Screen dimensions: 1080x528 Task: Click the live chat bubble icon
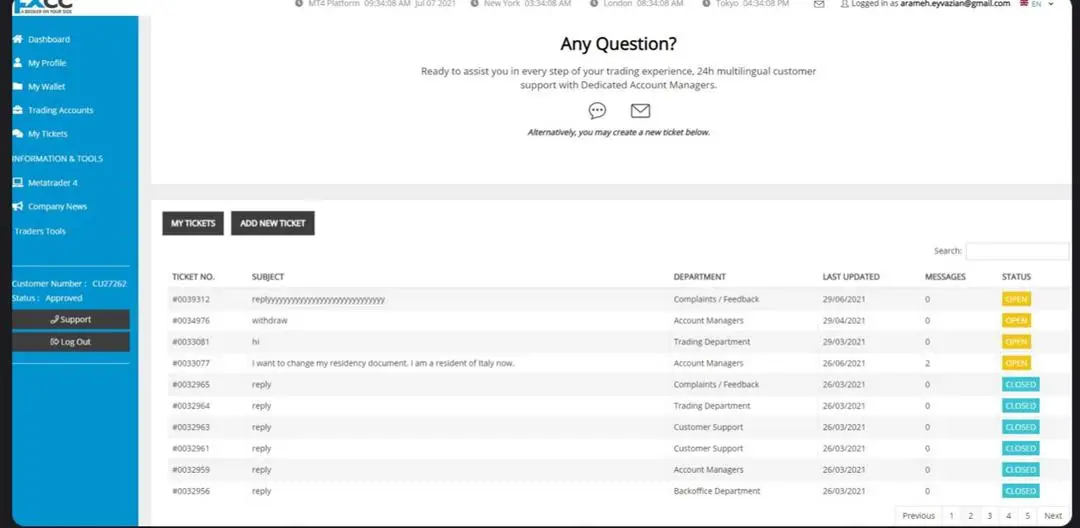tap(597, 111)
